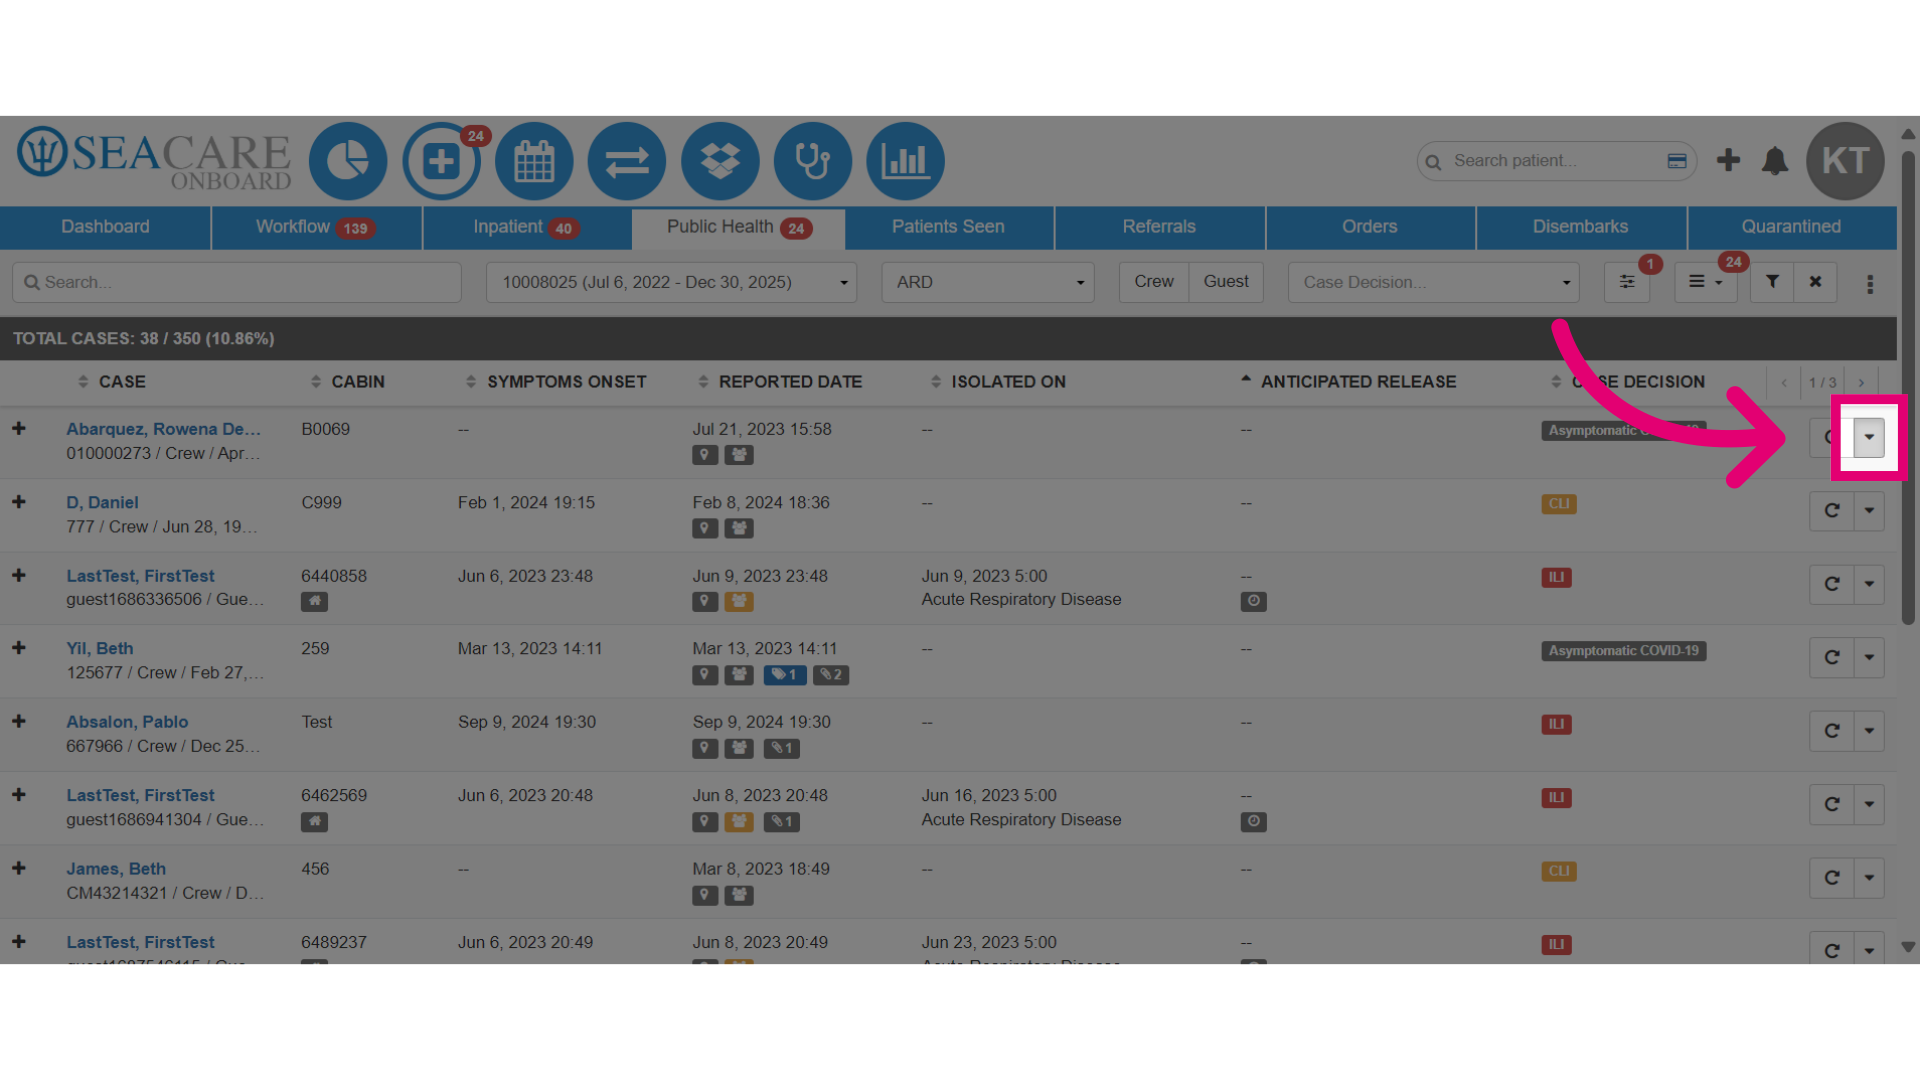Switch to the Orders tab
The height and width of the screenshot is (1080, 1920).
click(x=1370, y=227)
